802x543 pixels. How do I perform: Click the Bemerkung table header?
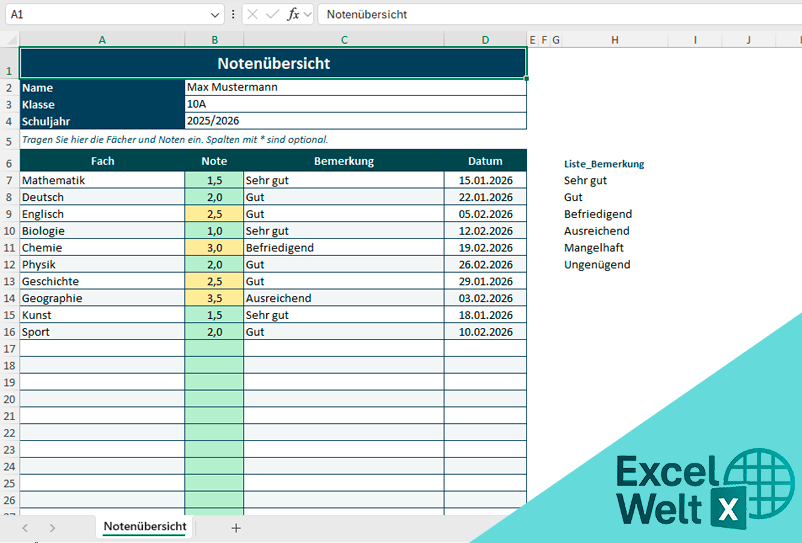pyautogui.click(x=344, y=161)
